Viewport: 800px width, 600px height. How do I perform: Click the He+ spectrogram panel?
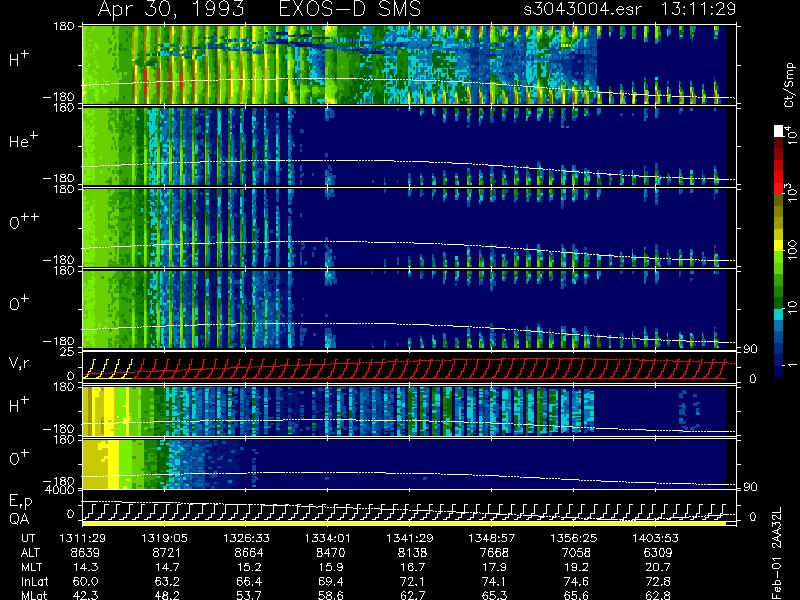tap(409, 146)
